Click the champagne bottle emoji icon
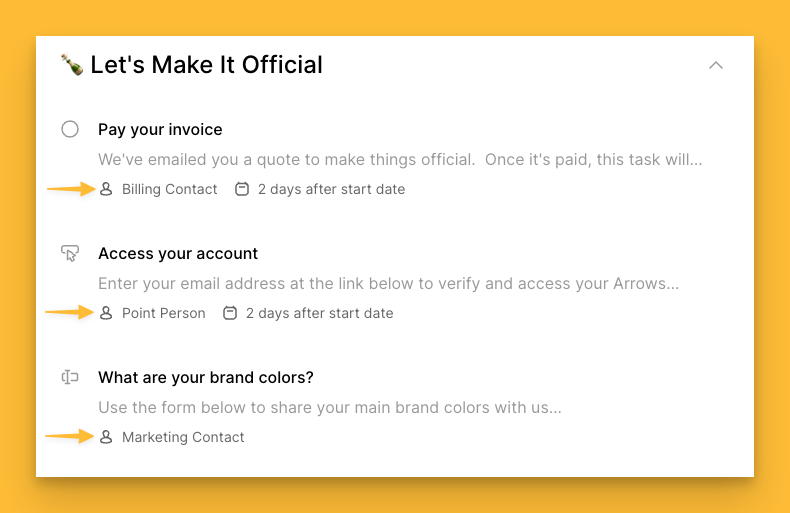 click(71, 65)
